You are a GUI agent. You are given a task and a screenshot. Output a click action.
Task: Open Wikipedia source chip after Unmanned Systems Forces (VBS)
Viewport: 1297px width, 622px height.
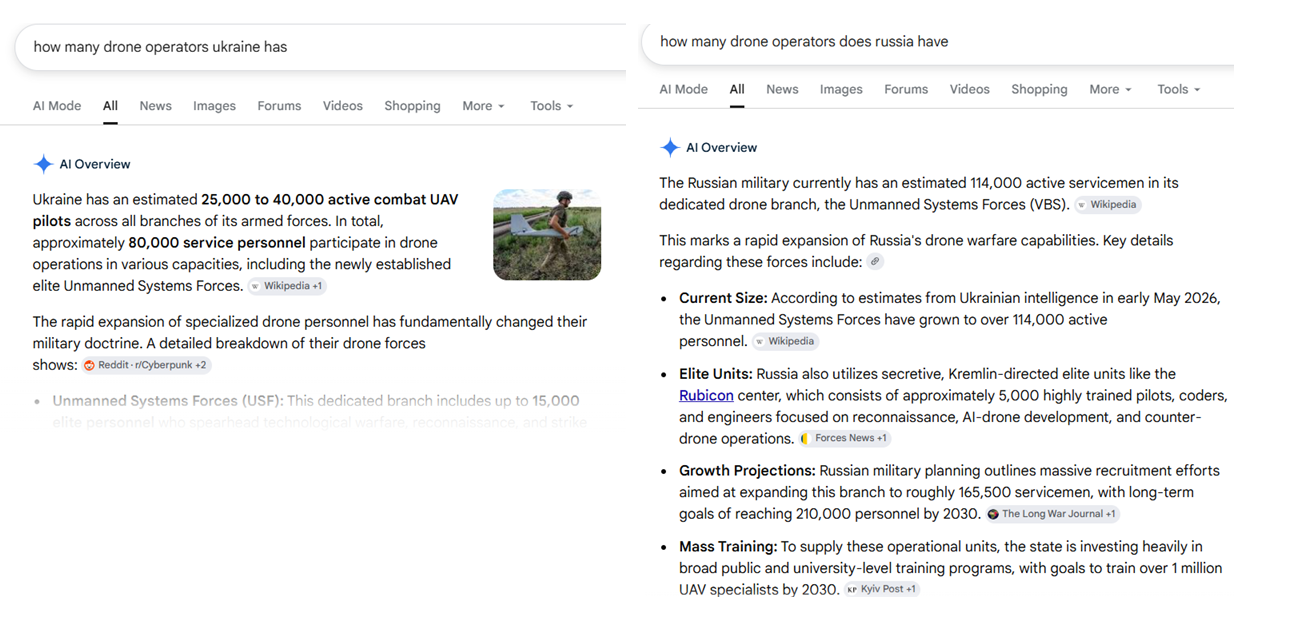1108,204
